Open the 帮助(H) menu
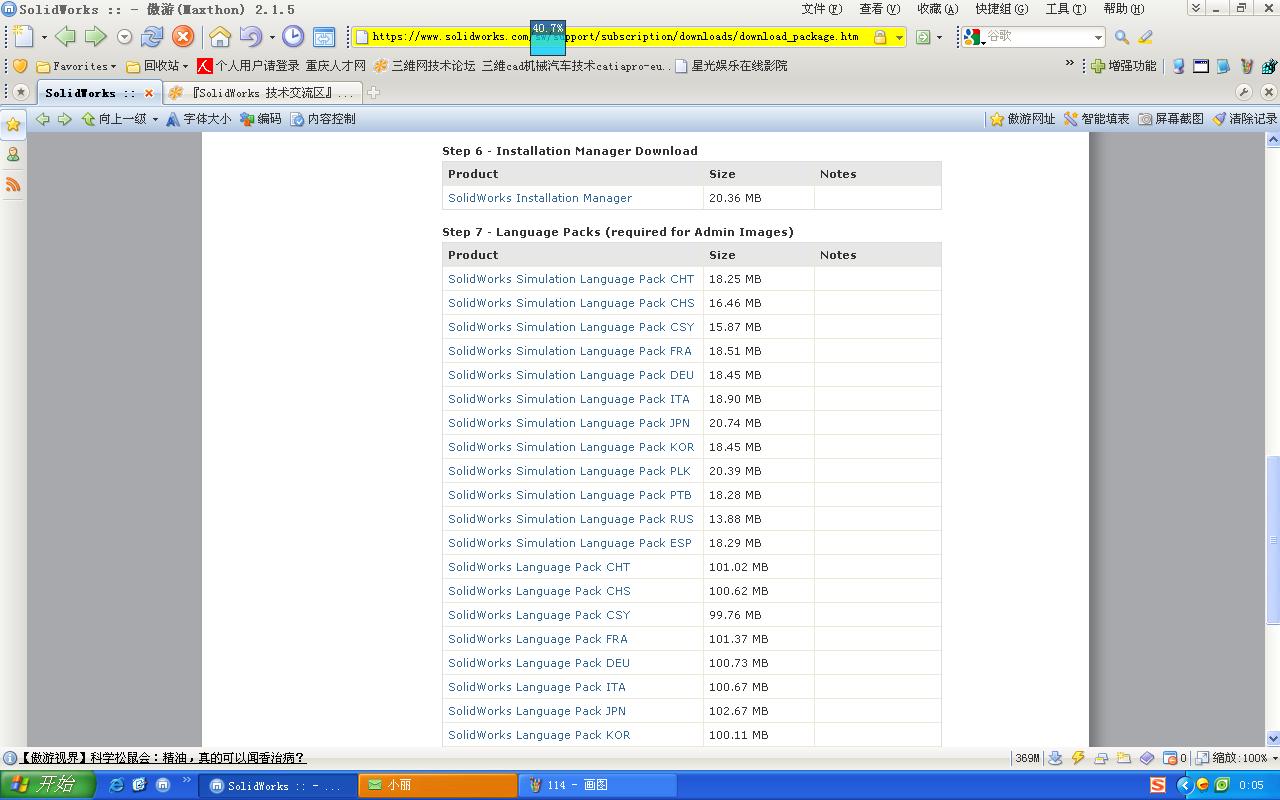Screen dimensions: 1280x800 1124,9
